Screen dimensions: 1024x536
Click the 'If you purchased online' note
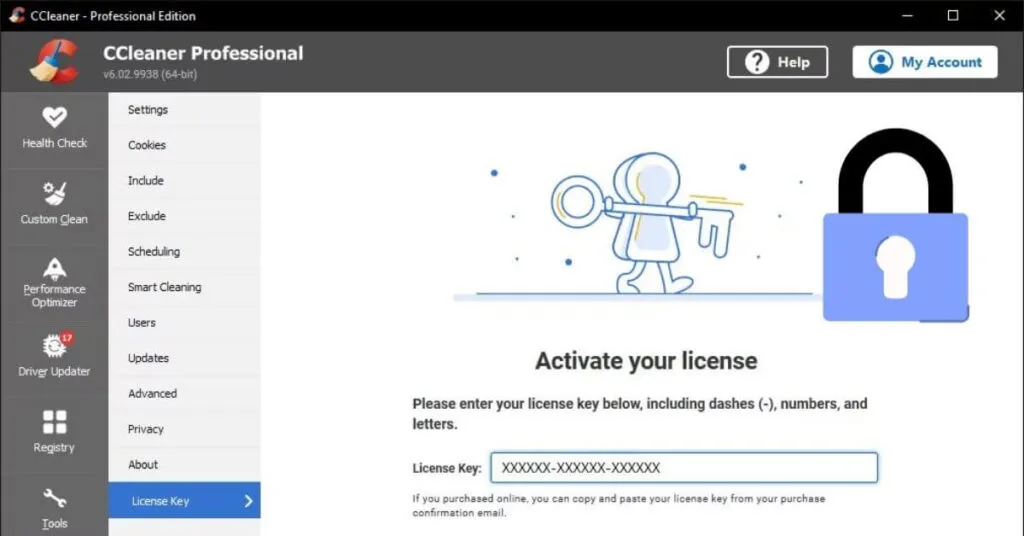[618, 505]
